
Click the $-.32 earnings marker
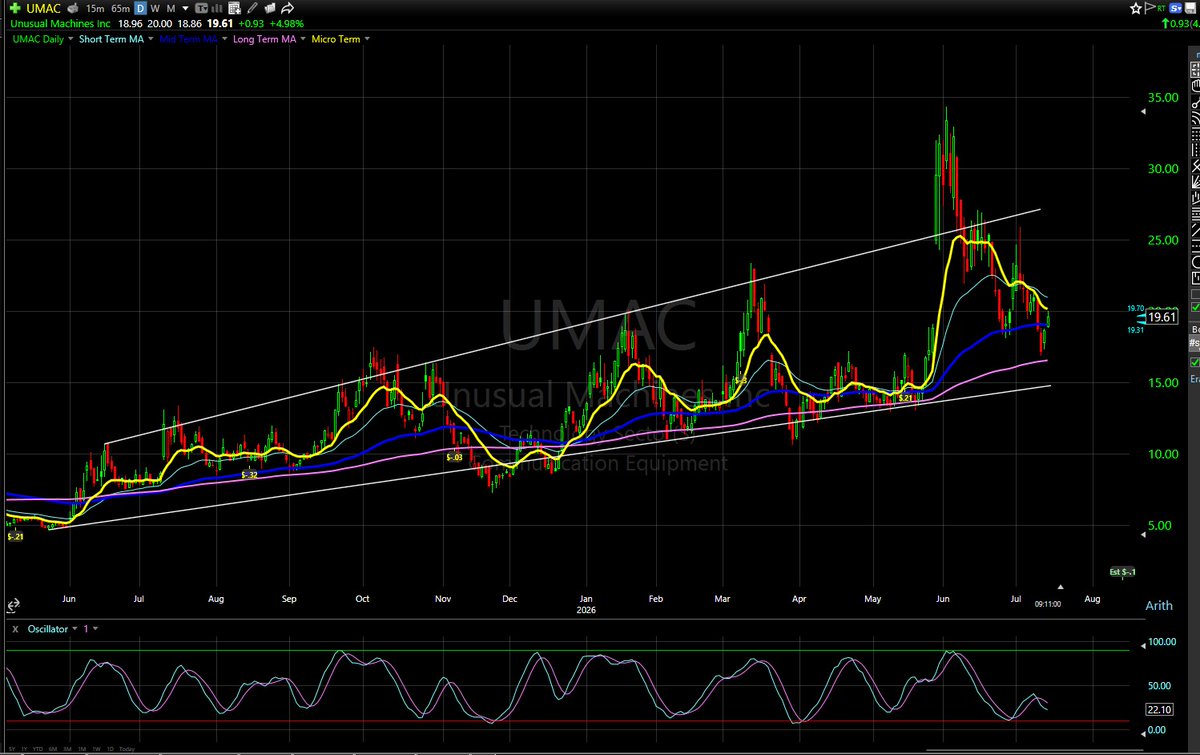pos(249,475)
